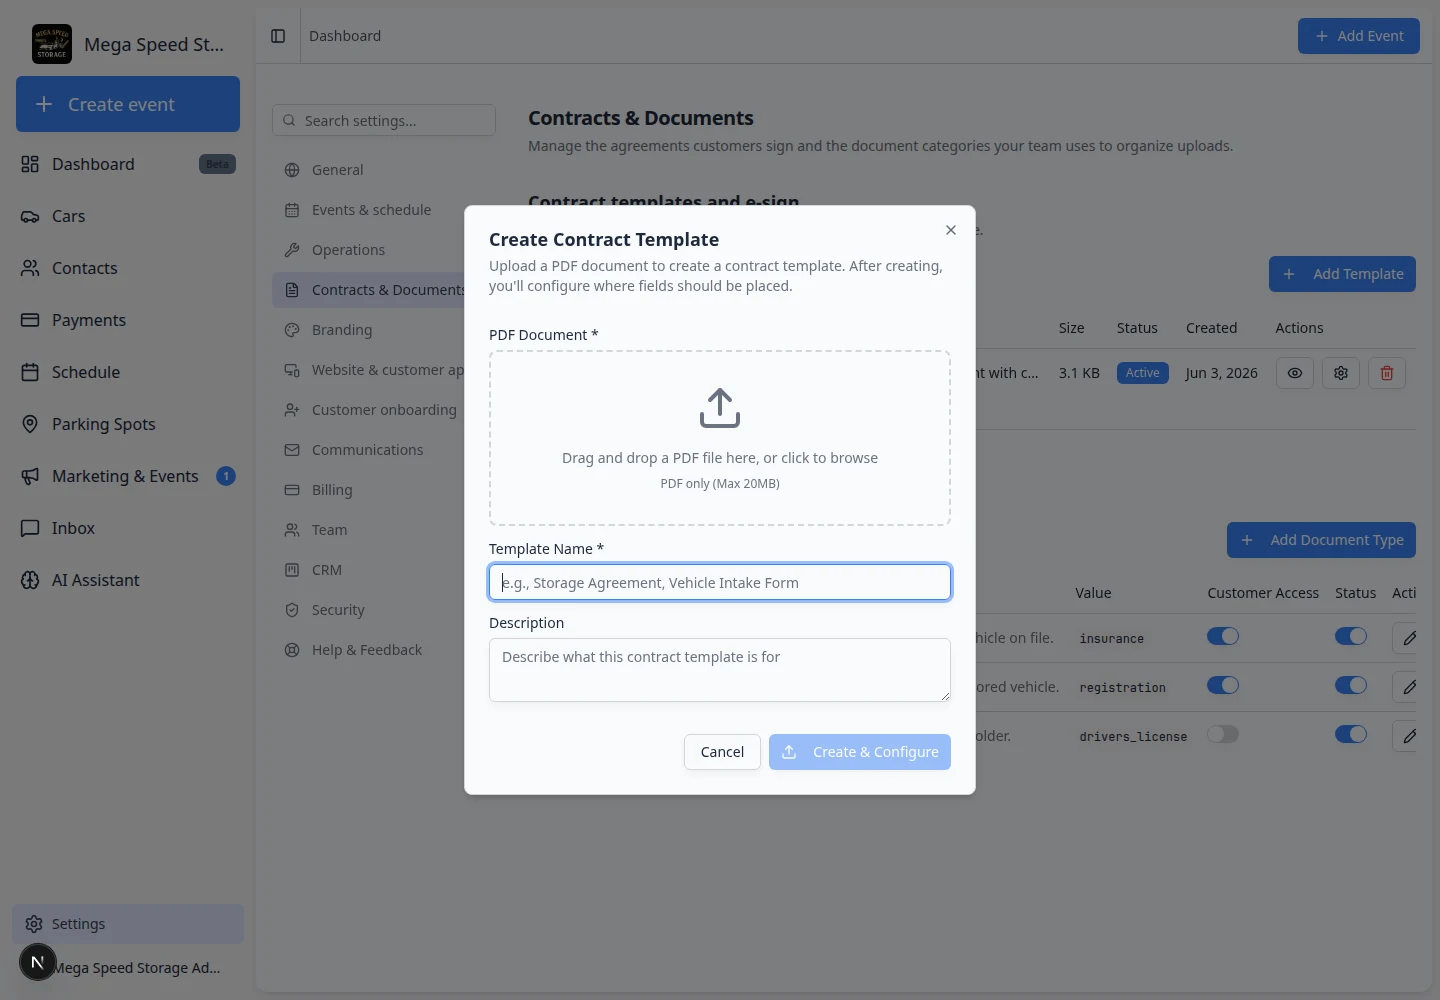Click the Inbox message icon
Image resolution: width=1440 pixels, height=1000 pixels.
click(30, 528)
